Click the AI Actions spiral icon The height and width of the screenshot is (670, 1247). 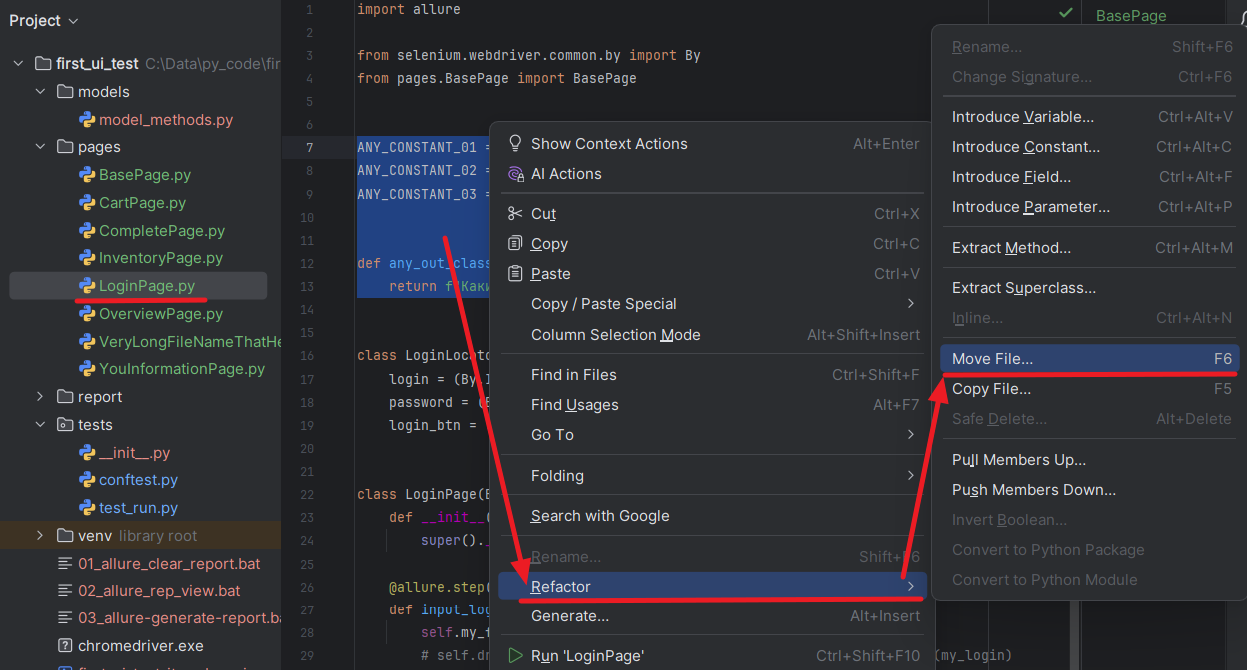click(x=515, y=174)
